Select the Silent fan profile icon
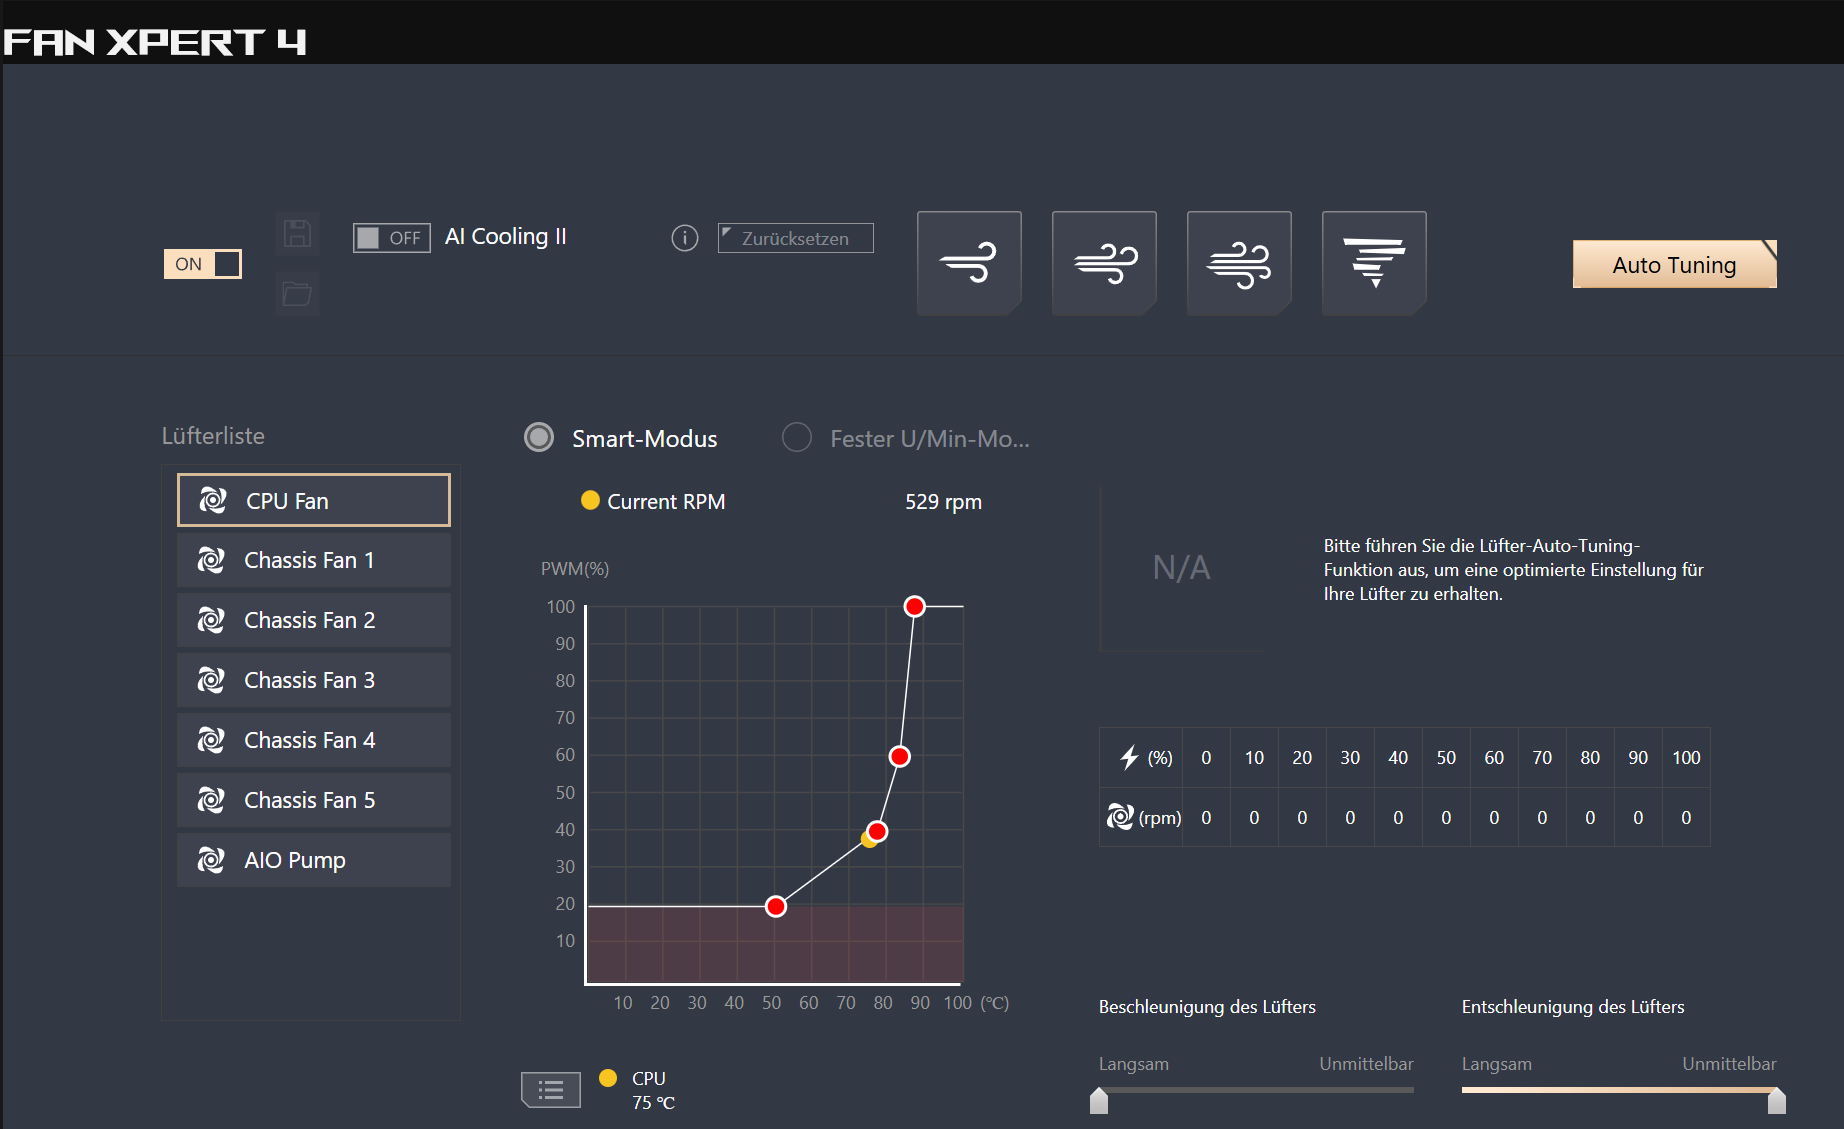The height and width of the screenshot is (1129, 1844). 969,263
